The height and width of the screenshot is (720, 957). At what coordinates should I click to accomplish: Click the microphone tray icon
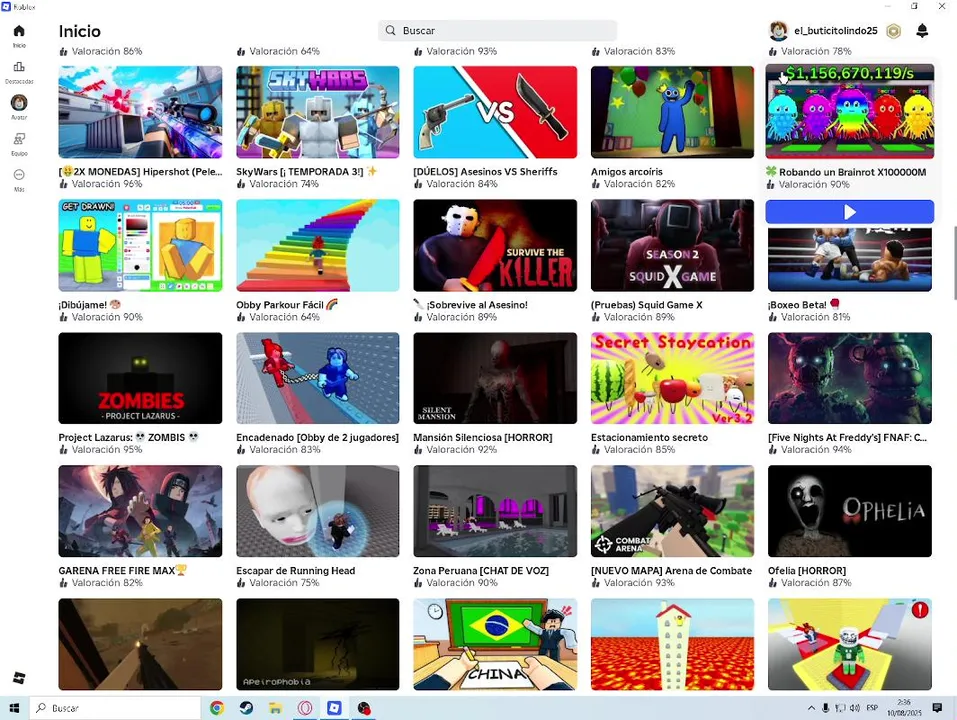click(825, 708)
